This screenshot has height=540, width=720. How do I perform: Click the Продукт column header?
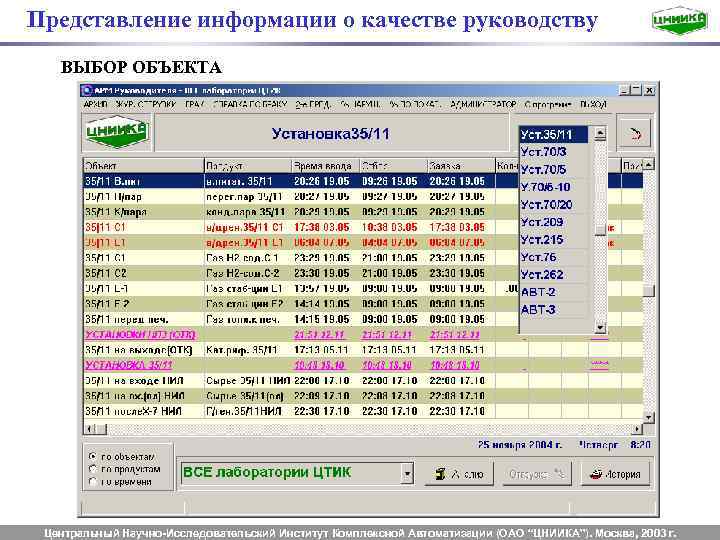point(248,165)
